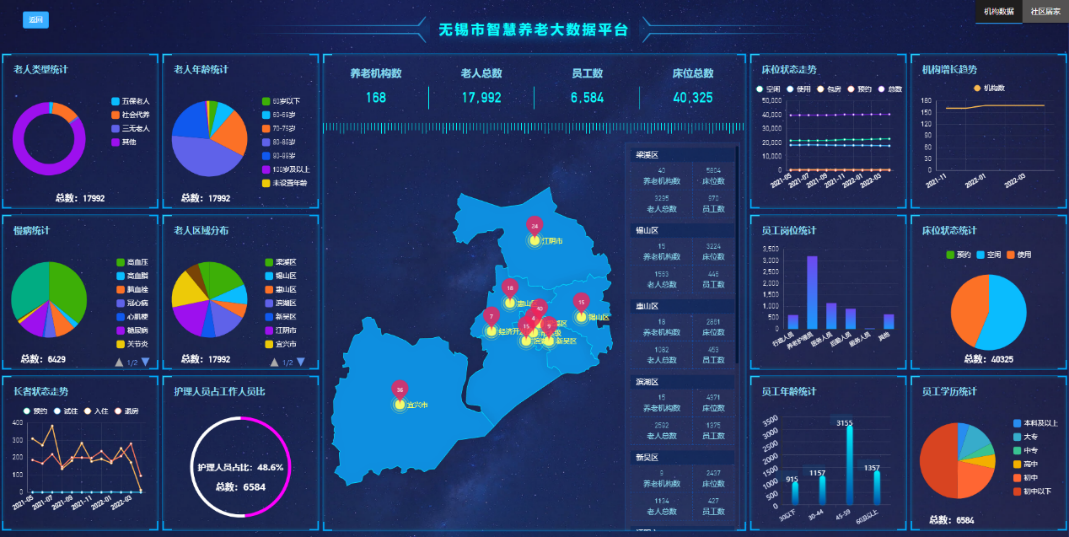
Task: Next legend page in 老人区域分布 chart
Action: click(x=306, y=362)
